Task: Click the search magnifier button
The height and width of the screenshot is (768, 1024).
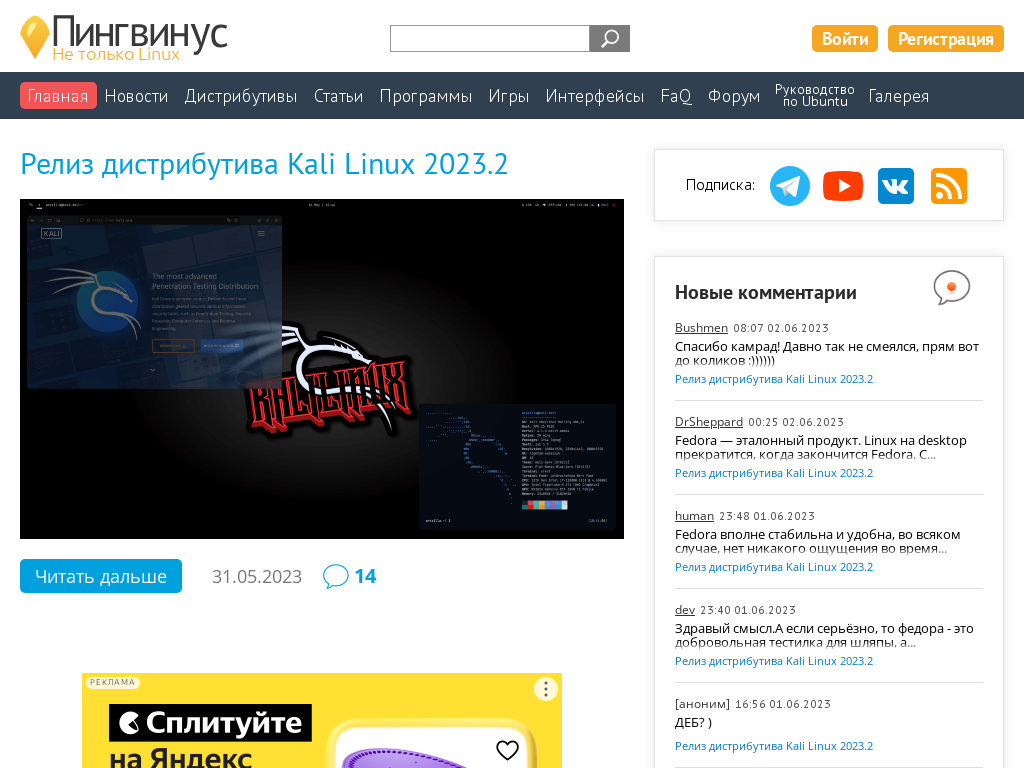Action: [609, 39]
